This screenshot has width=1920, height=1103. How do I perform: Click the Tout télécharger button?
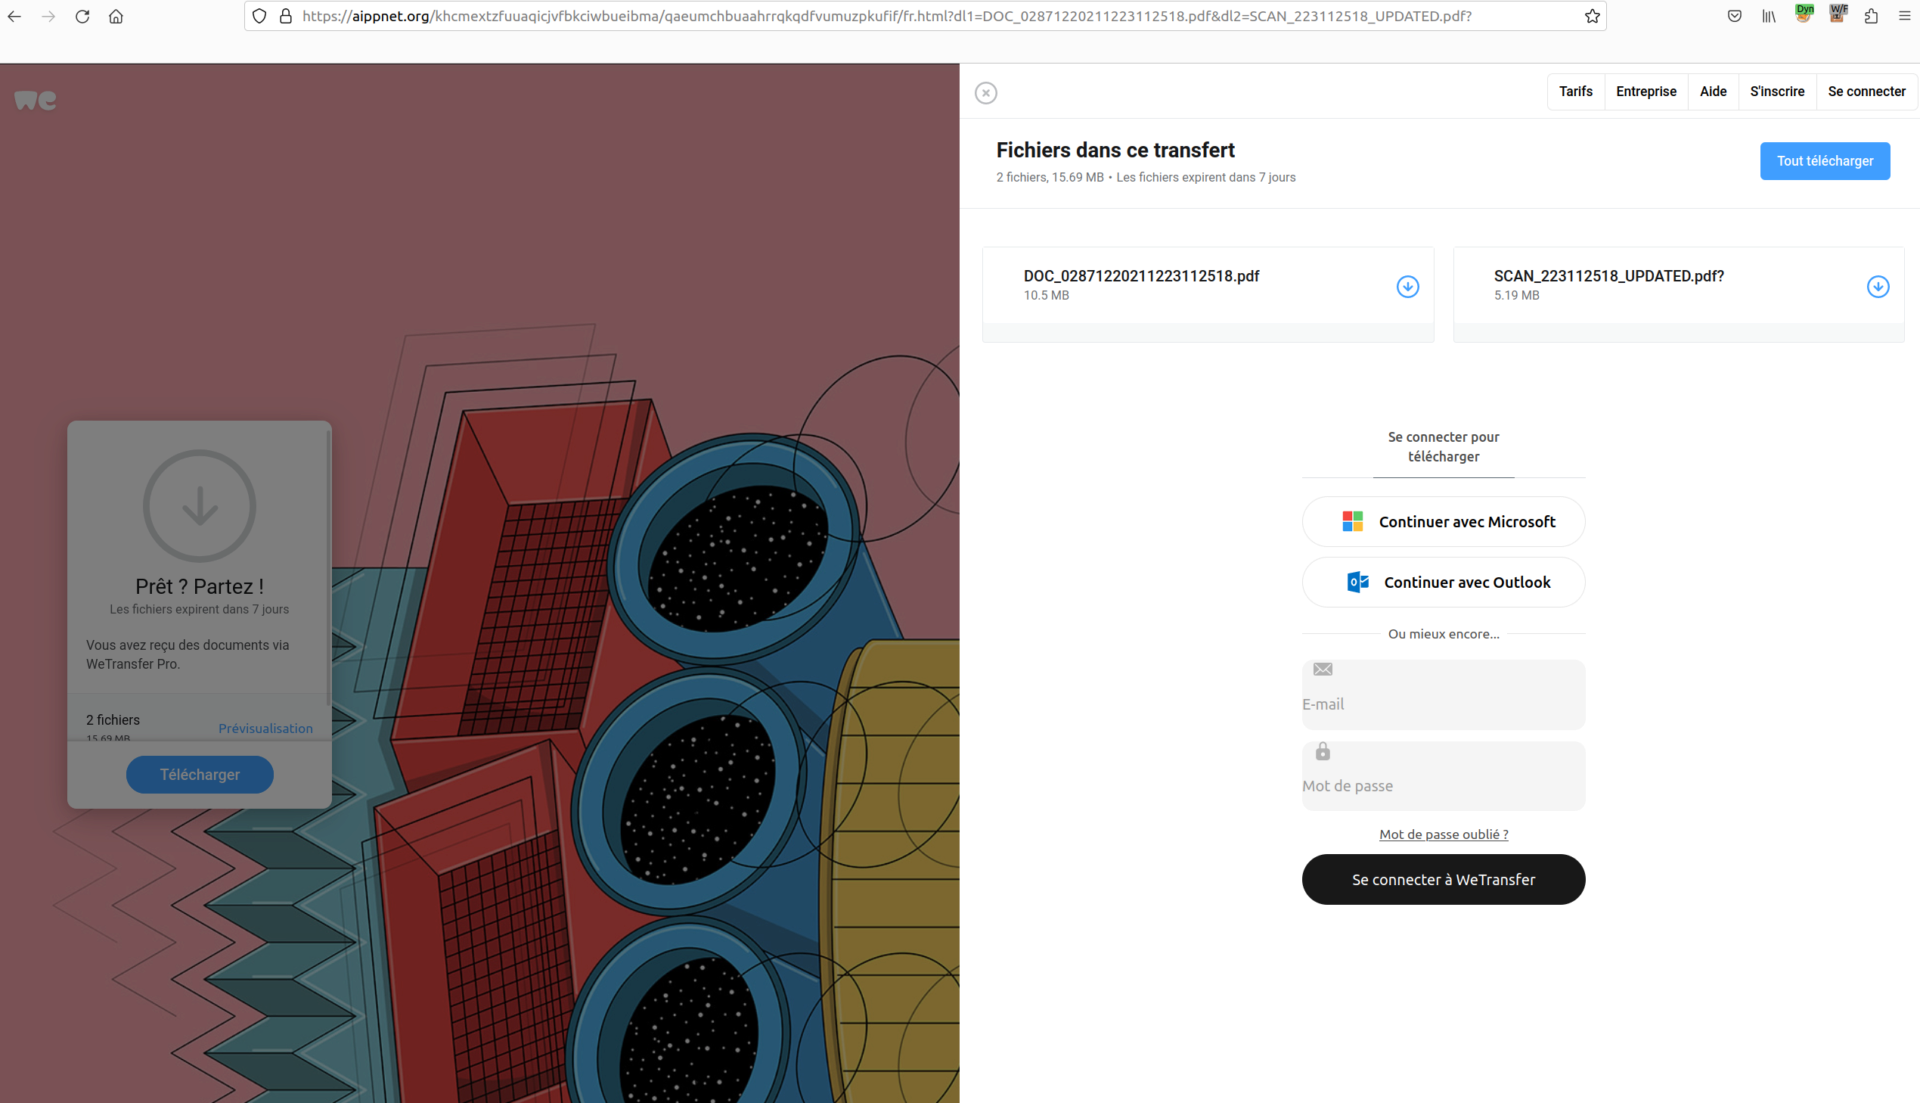[x=1825, y=161]
